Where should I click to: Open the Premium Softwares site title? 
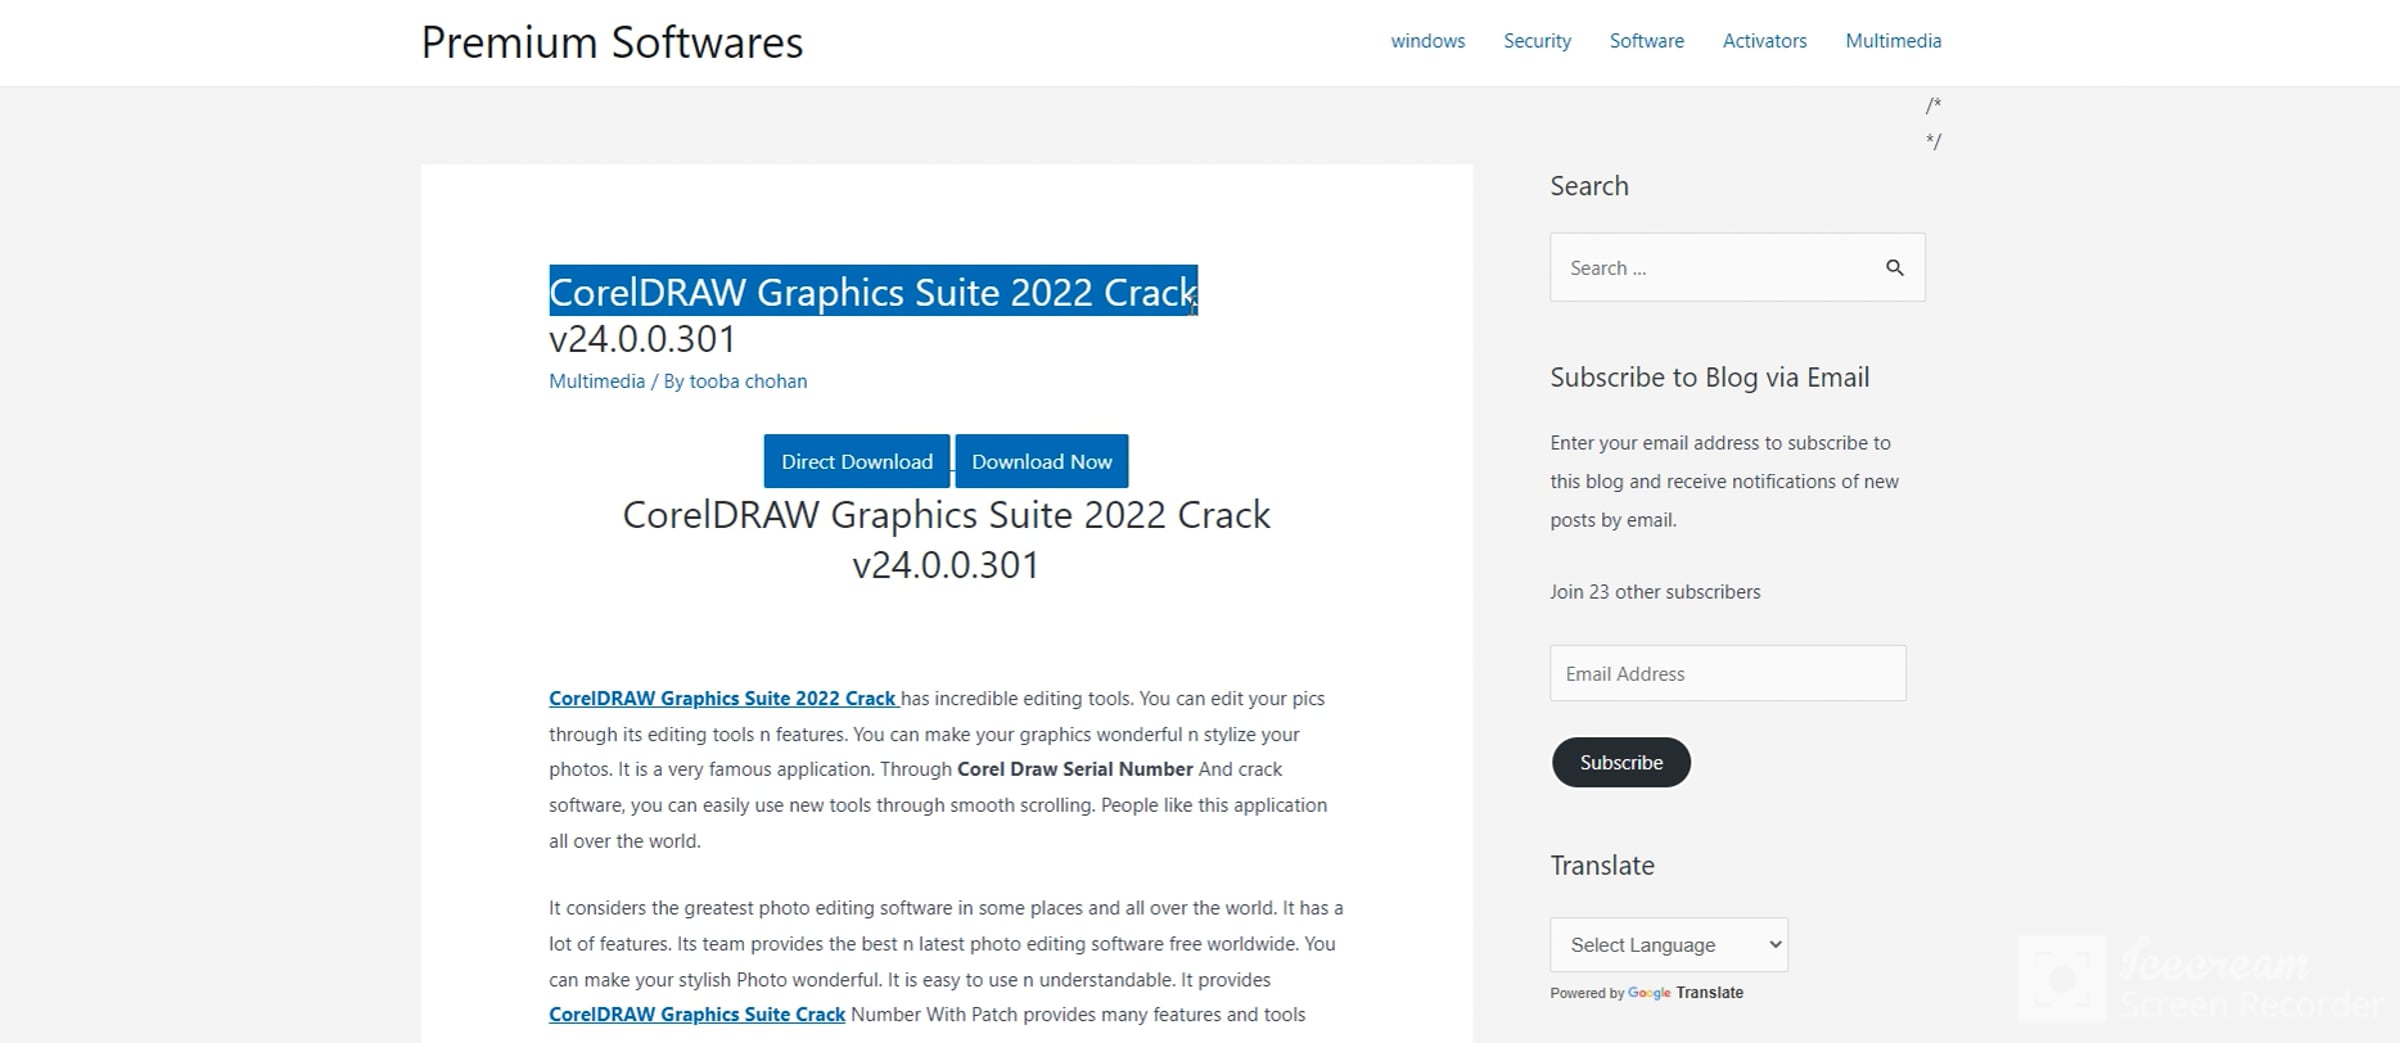coord(612,42)
